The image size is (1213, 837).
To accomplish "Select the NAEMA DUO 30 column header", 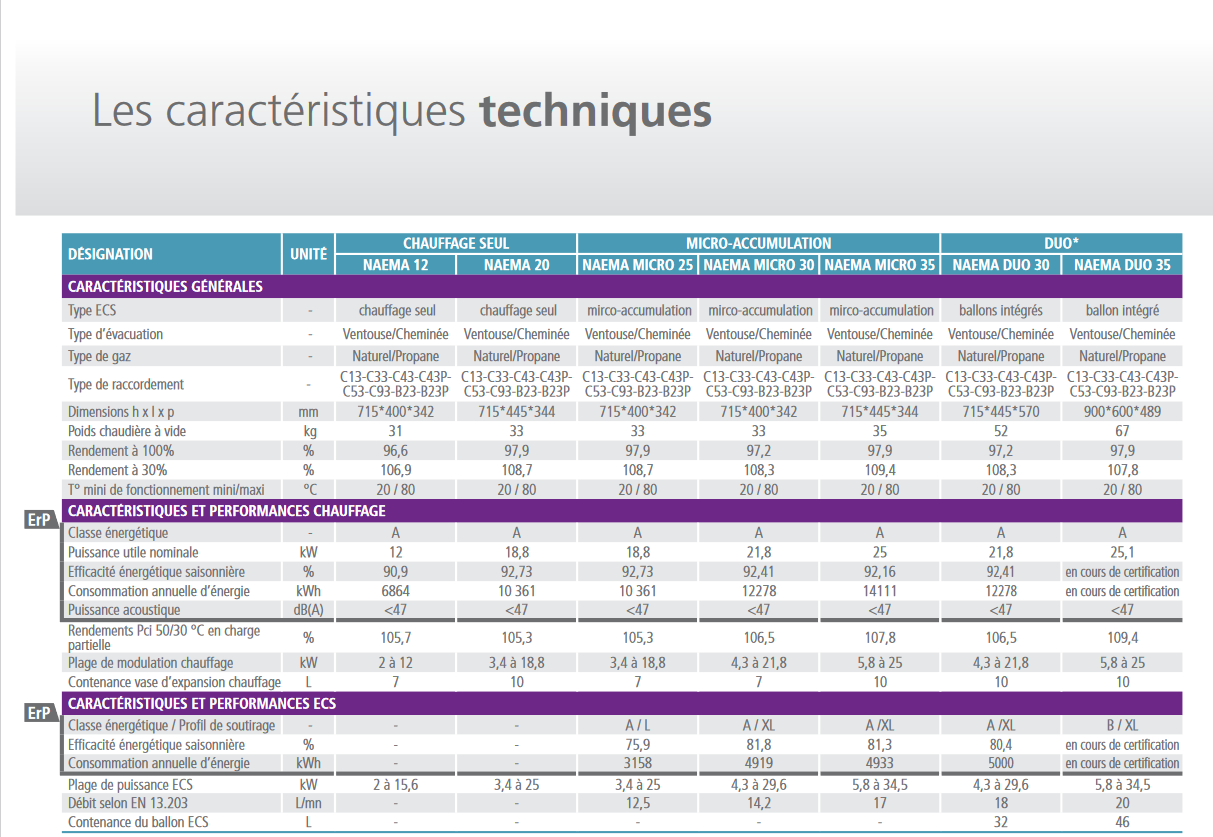I will [x=1001, y=265].
